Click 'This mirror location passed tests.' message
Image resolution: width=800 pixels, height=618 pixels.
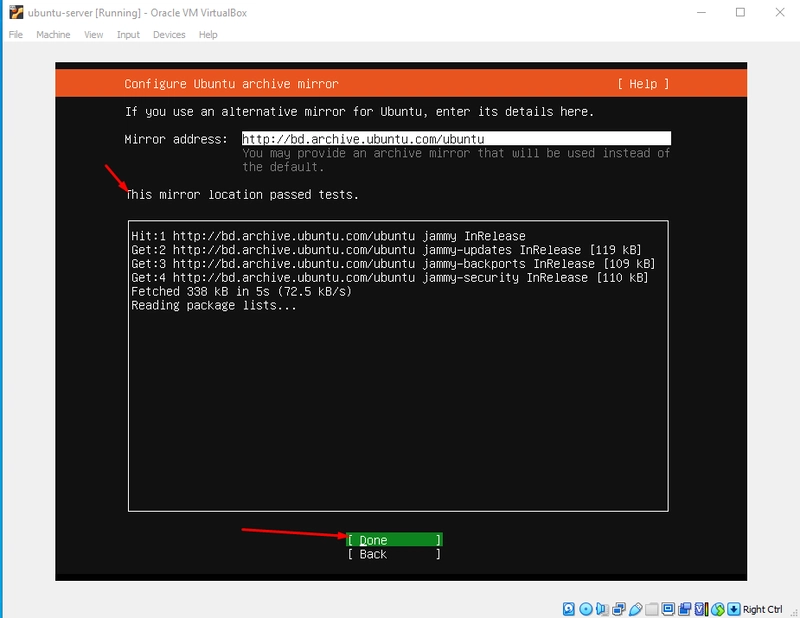tap(242, 194)
